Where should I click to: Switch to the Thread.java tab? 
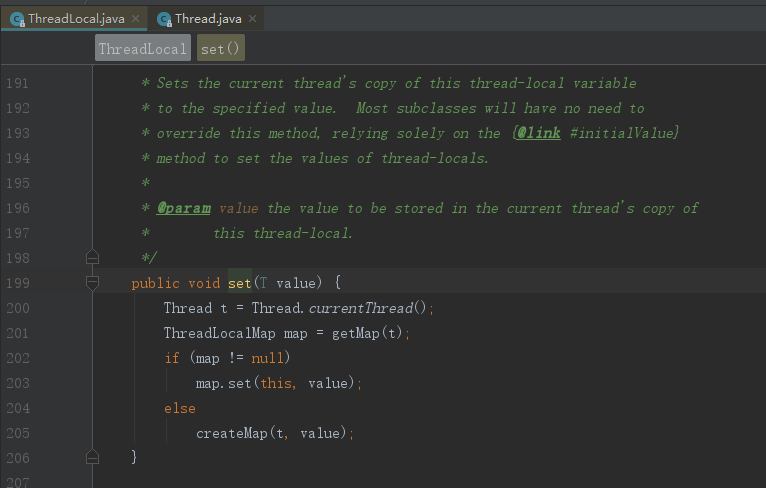click(208, 19)
